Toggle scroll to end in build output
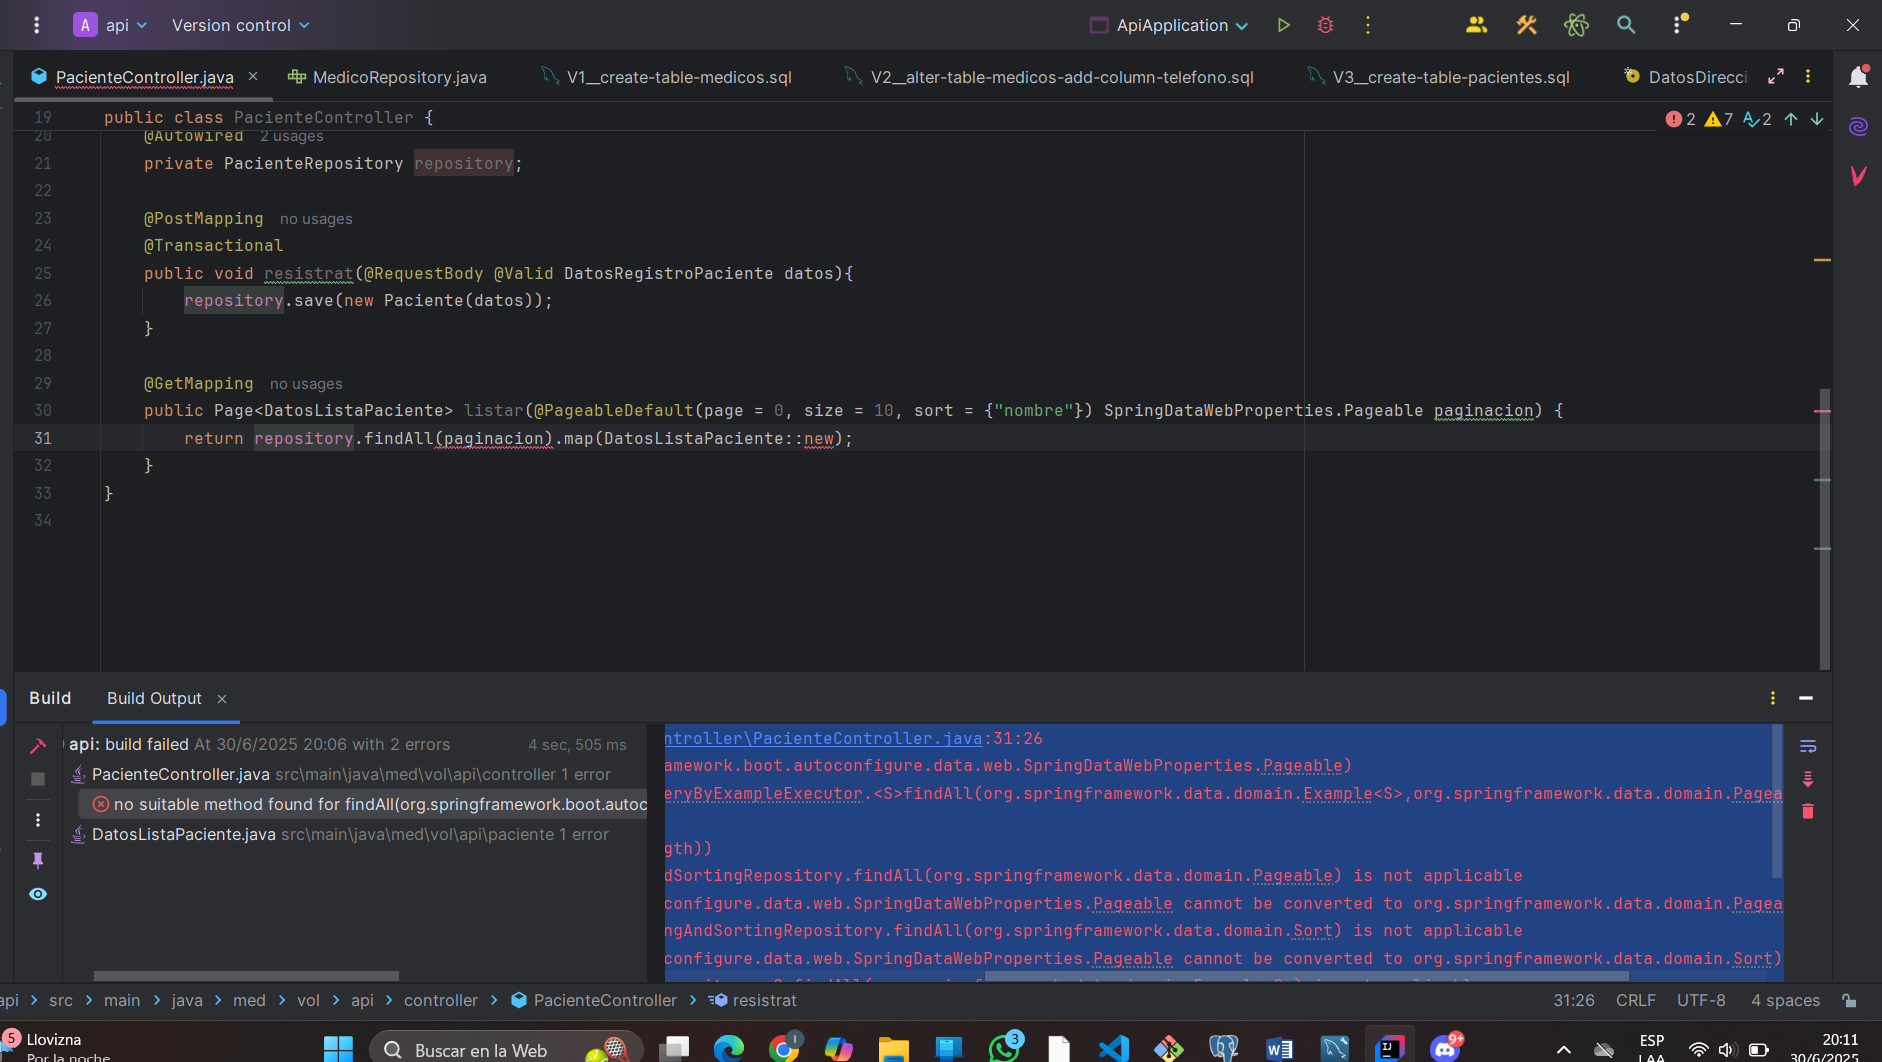 1808,779
